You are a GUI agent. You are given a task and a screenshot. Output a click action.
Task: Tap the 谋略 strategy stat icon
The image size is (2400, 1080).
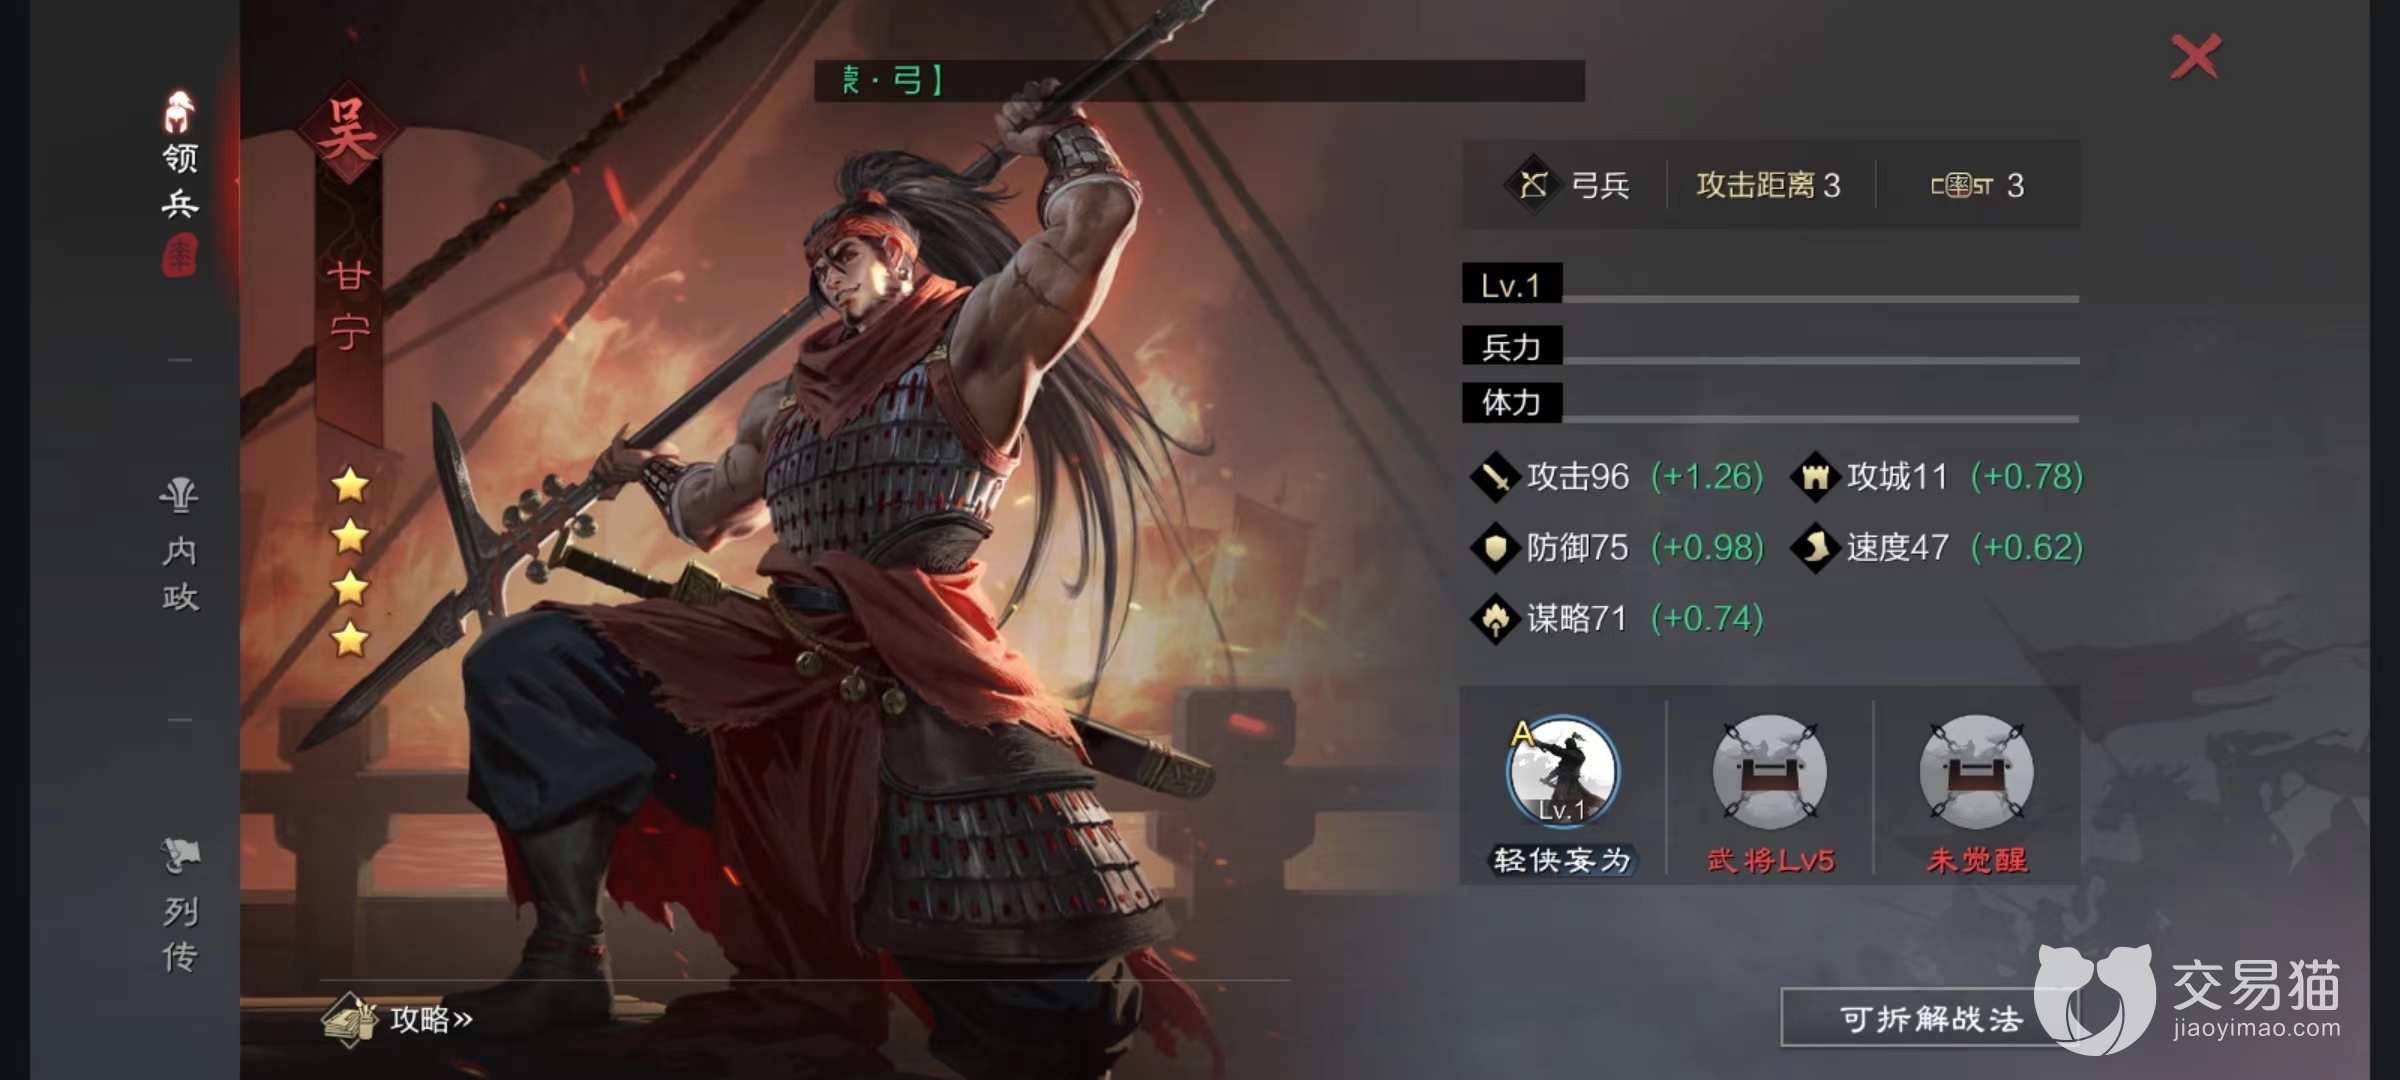(x=1495, y=619)
